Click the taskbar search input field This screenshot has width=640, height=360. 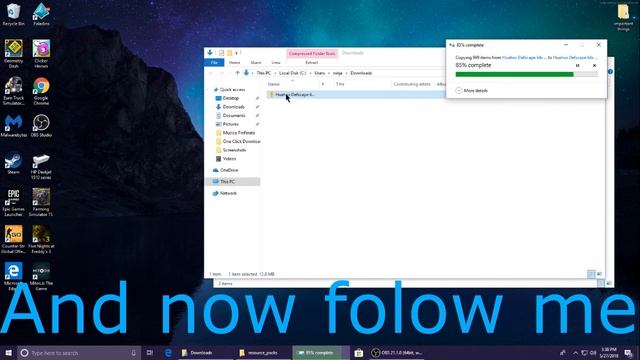pyautogui.click(x=80, y=353)
